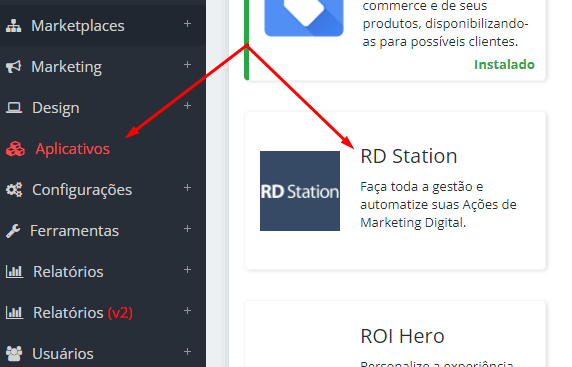This screenshot has width=572, height=367.
Task: Click the Relatórios (v2) chart icon
Action: 14,312
